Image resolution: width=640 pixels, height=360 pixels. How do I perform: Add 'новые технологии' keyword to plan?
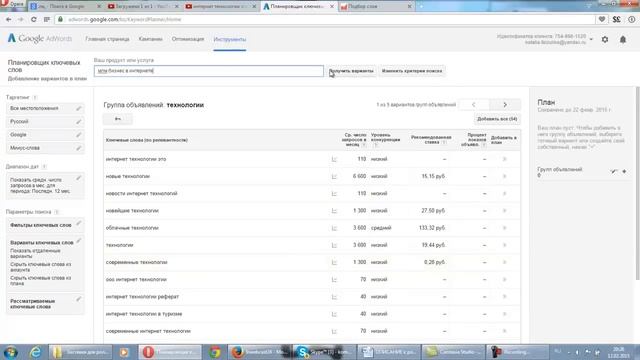pyautogui.click(x=504, y=176)
